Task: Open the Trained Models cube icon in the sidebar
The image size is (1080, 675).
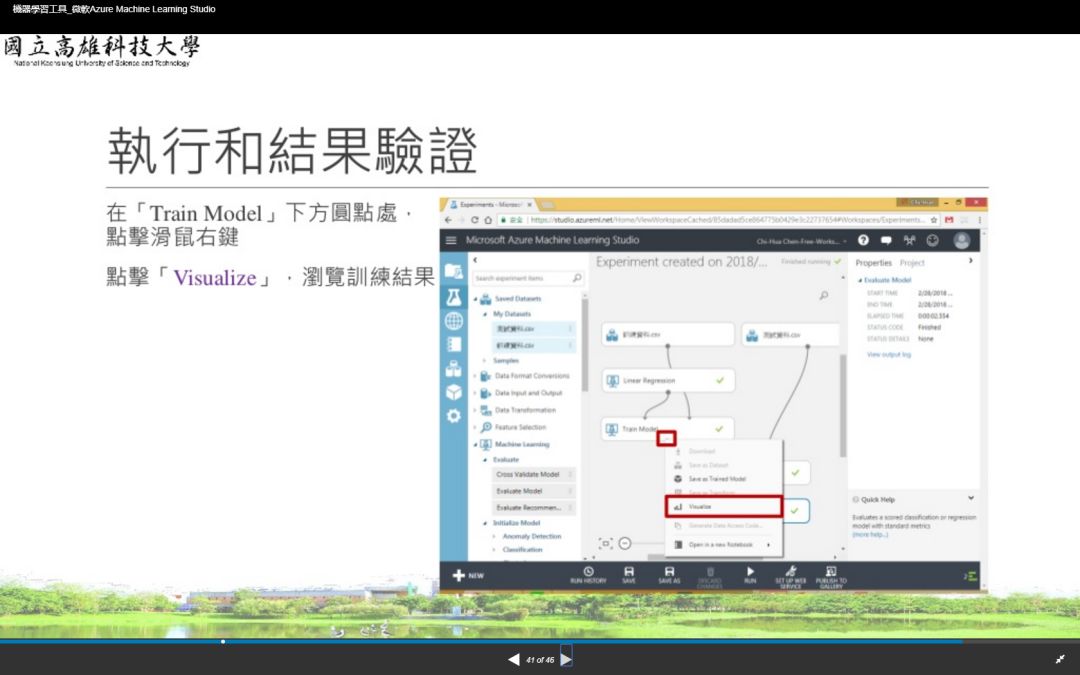Action: pos(453,392)
